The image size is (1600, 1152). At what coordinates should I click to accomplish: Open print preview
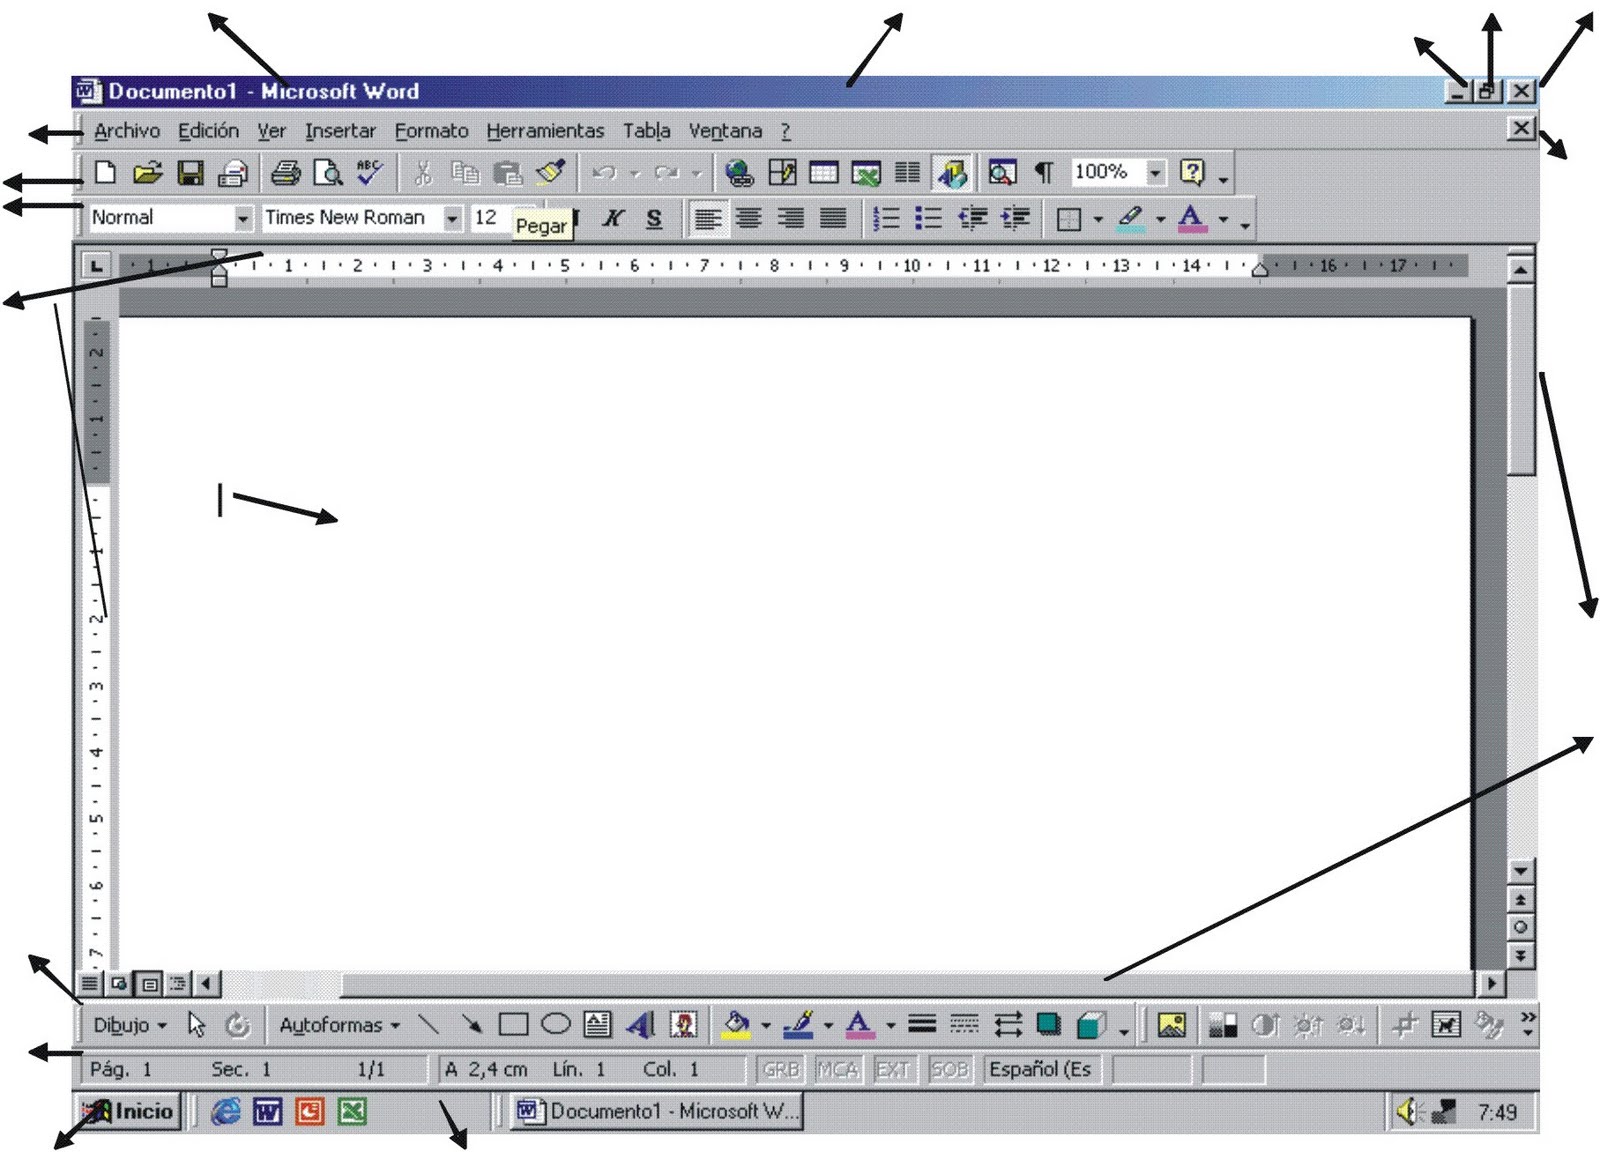tap(328, 173)
